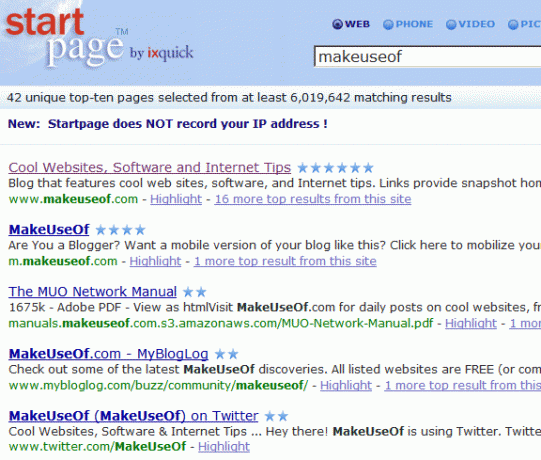541x460 pixels.
Task: Select the PHONE search radio button
Action: click(388, 24)
